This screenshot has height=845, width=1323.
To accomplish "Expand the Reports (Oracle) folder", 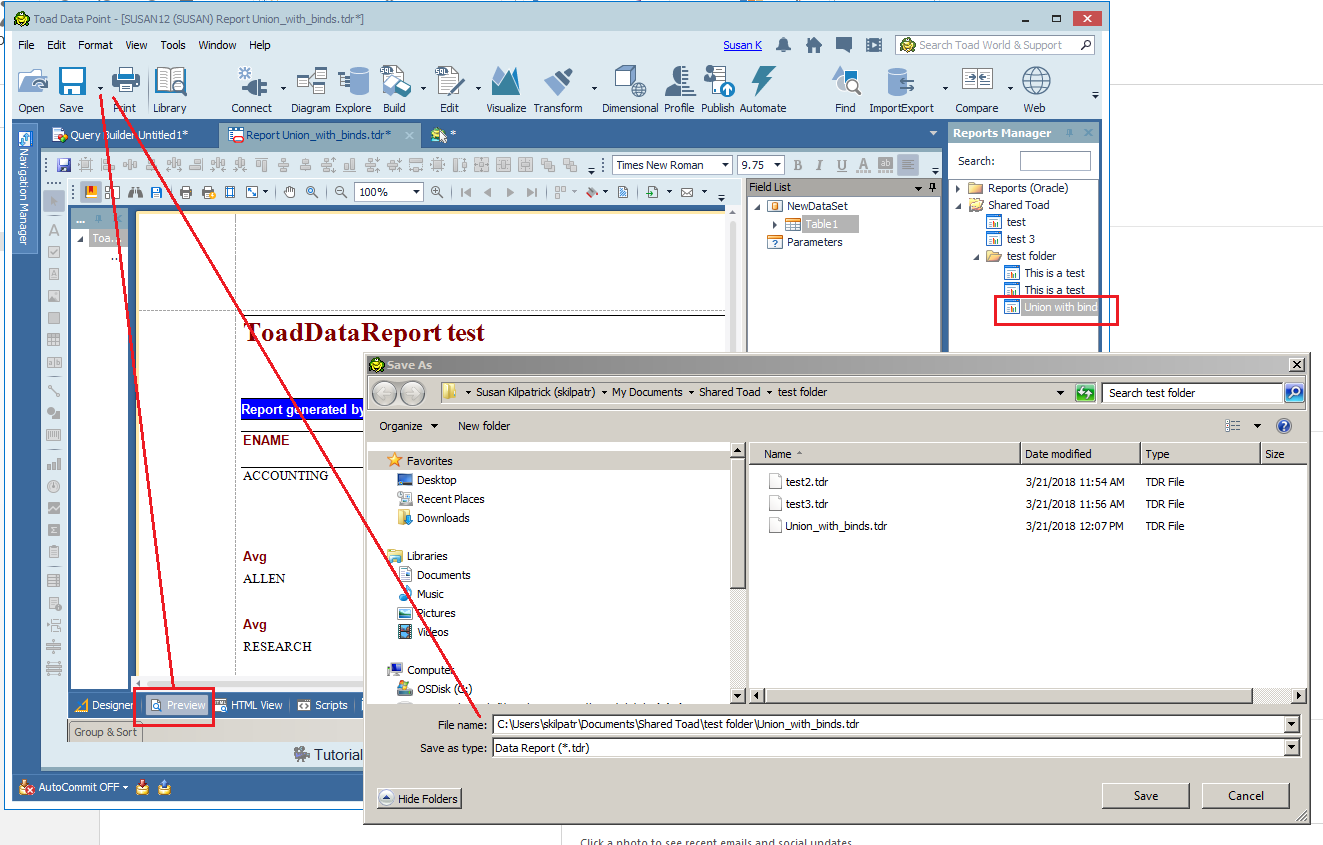I will (x=958, y=188).
